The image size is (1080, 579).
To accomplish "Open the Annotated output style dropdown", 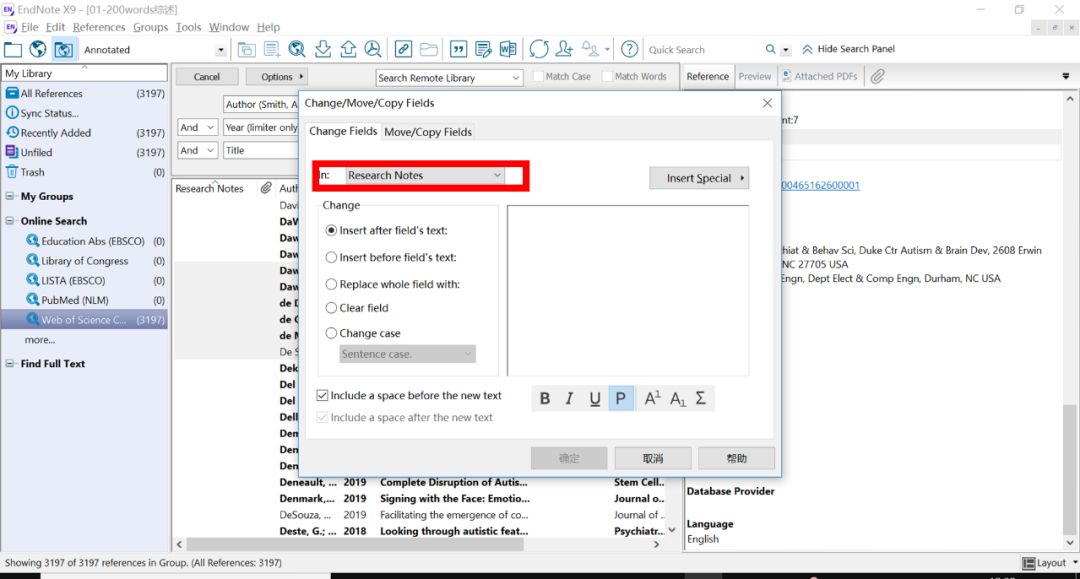I will [220, 50].
